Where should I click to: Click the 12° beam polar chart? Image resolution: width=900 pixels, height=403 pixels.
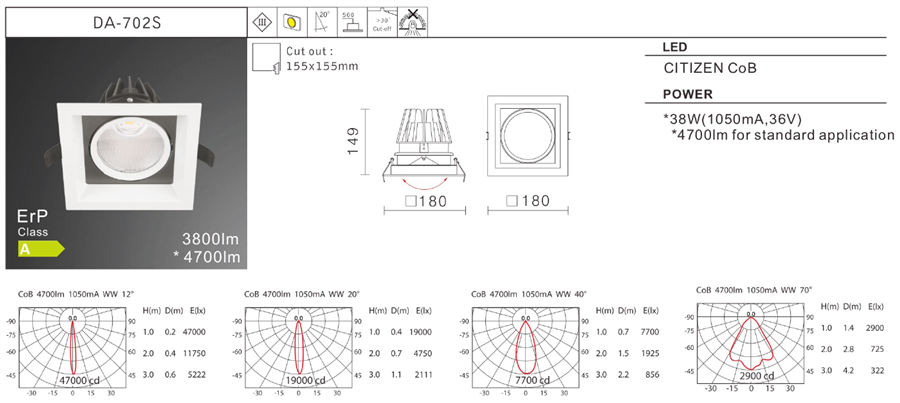point(72,350)
